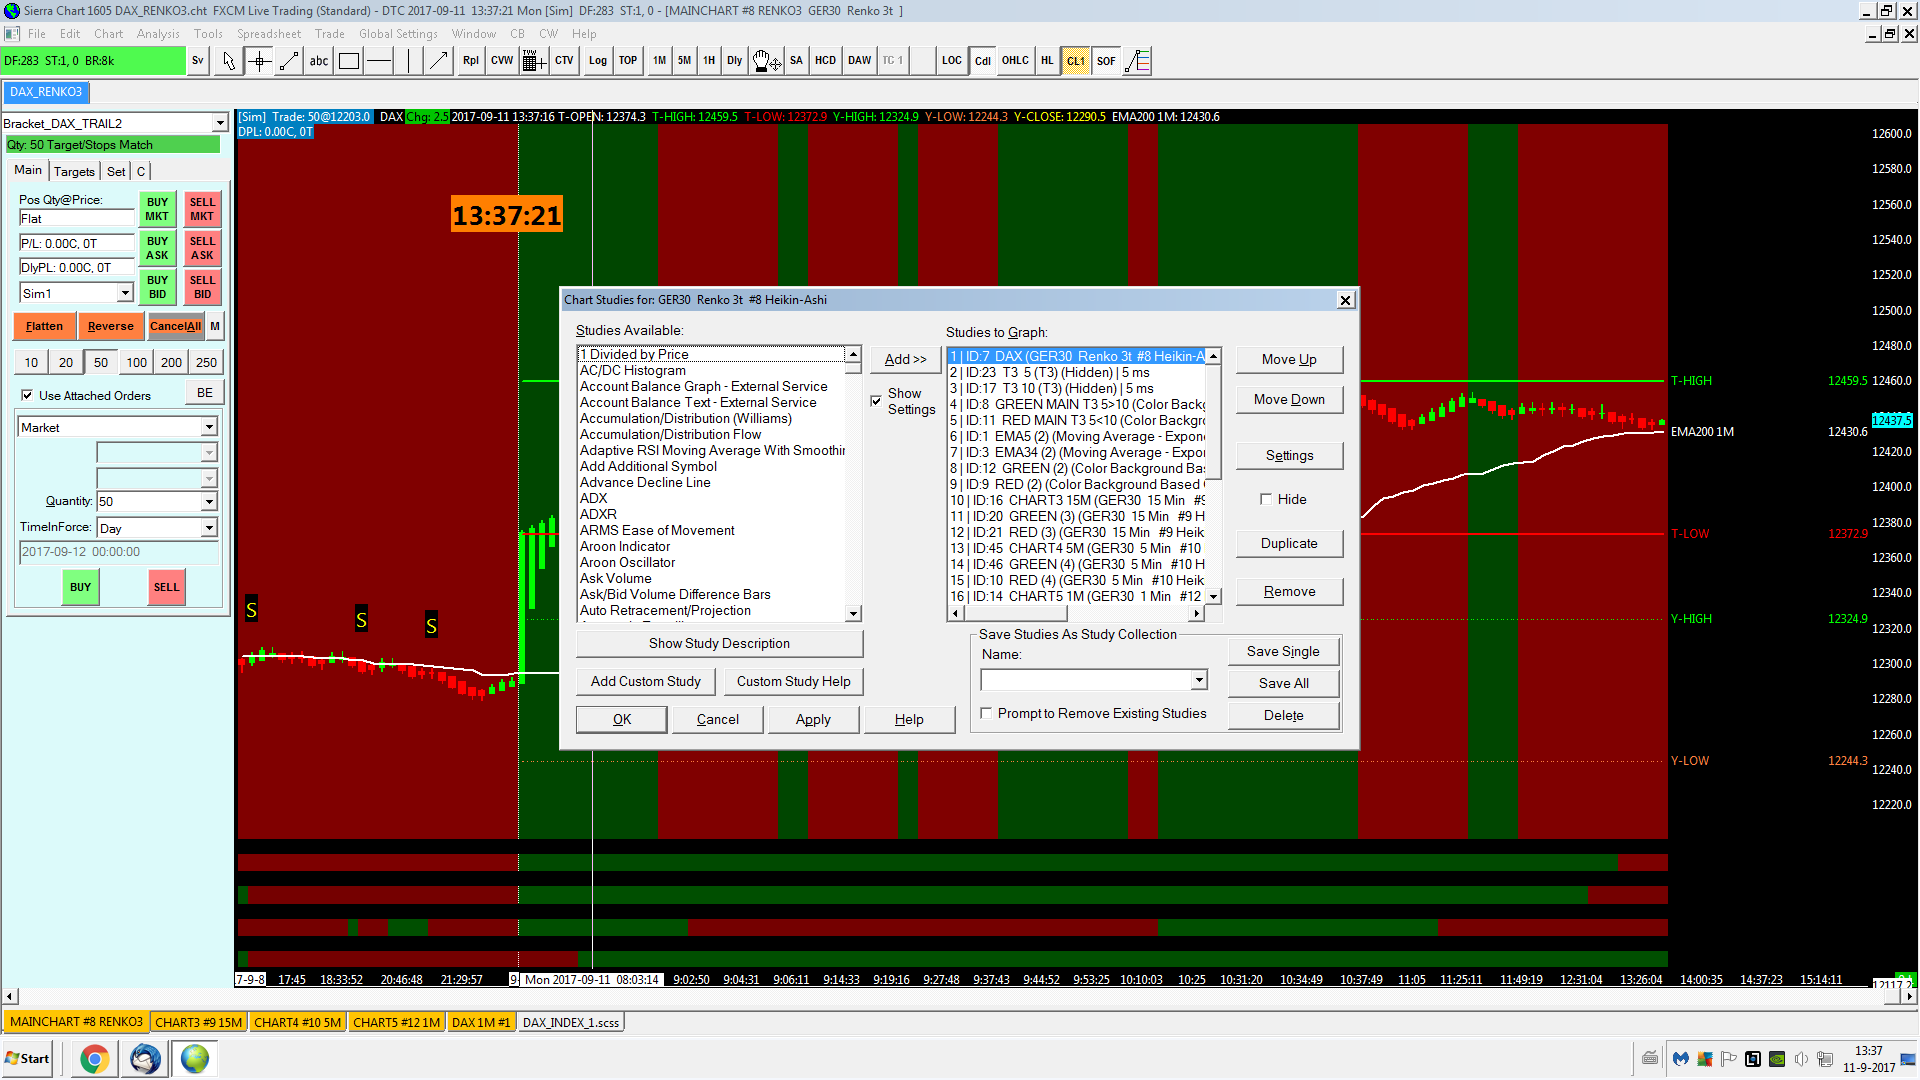1920x1080 pixels.
Task: Uncheck Use Attached Orders
Action: (27, 395)
